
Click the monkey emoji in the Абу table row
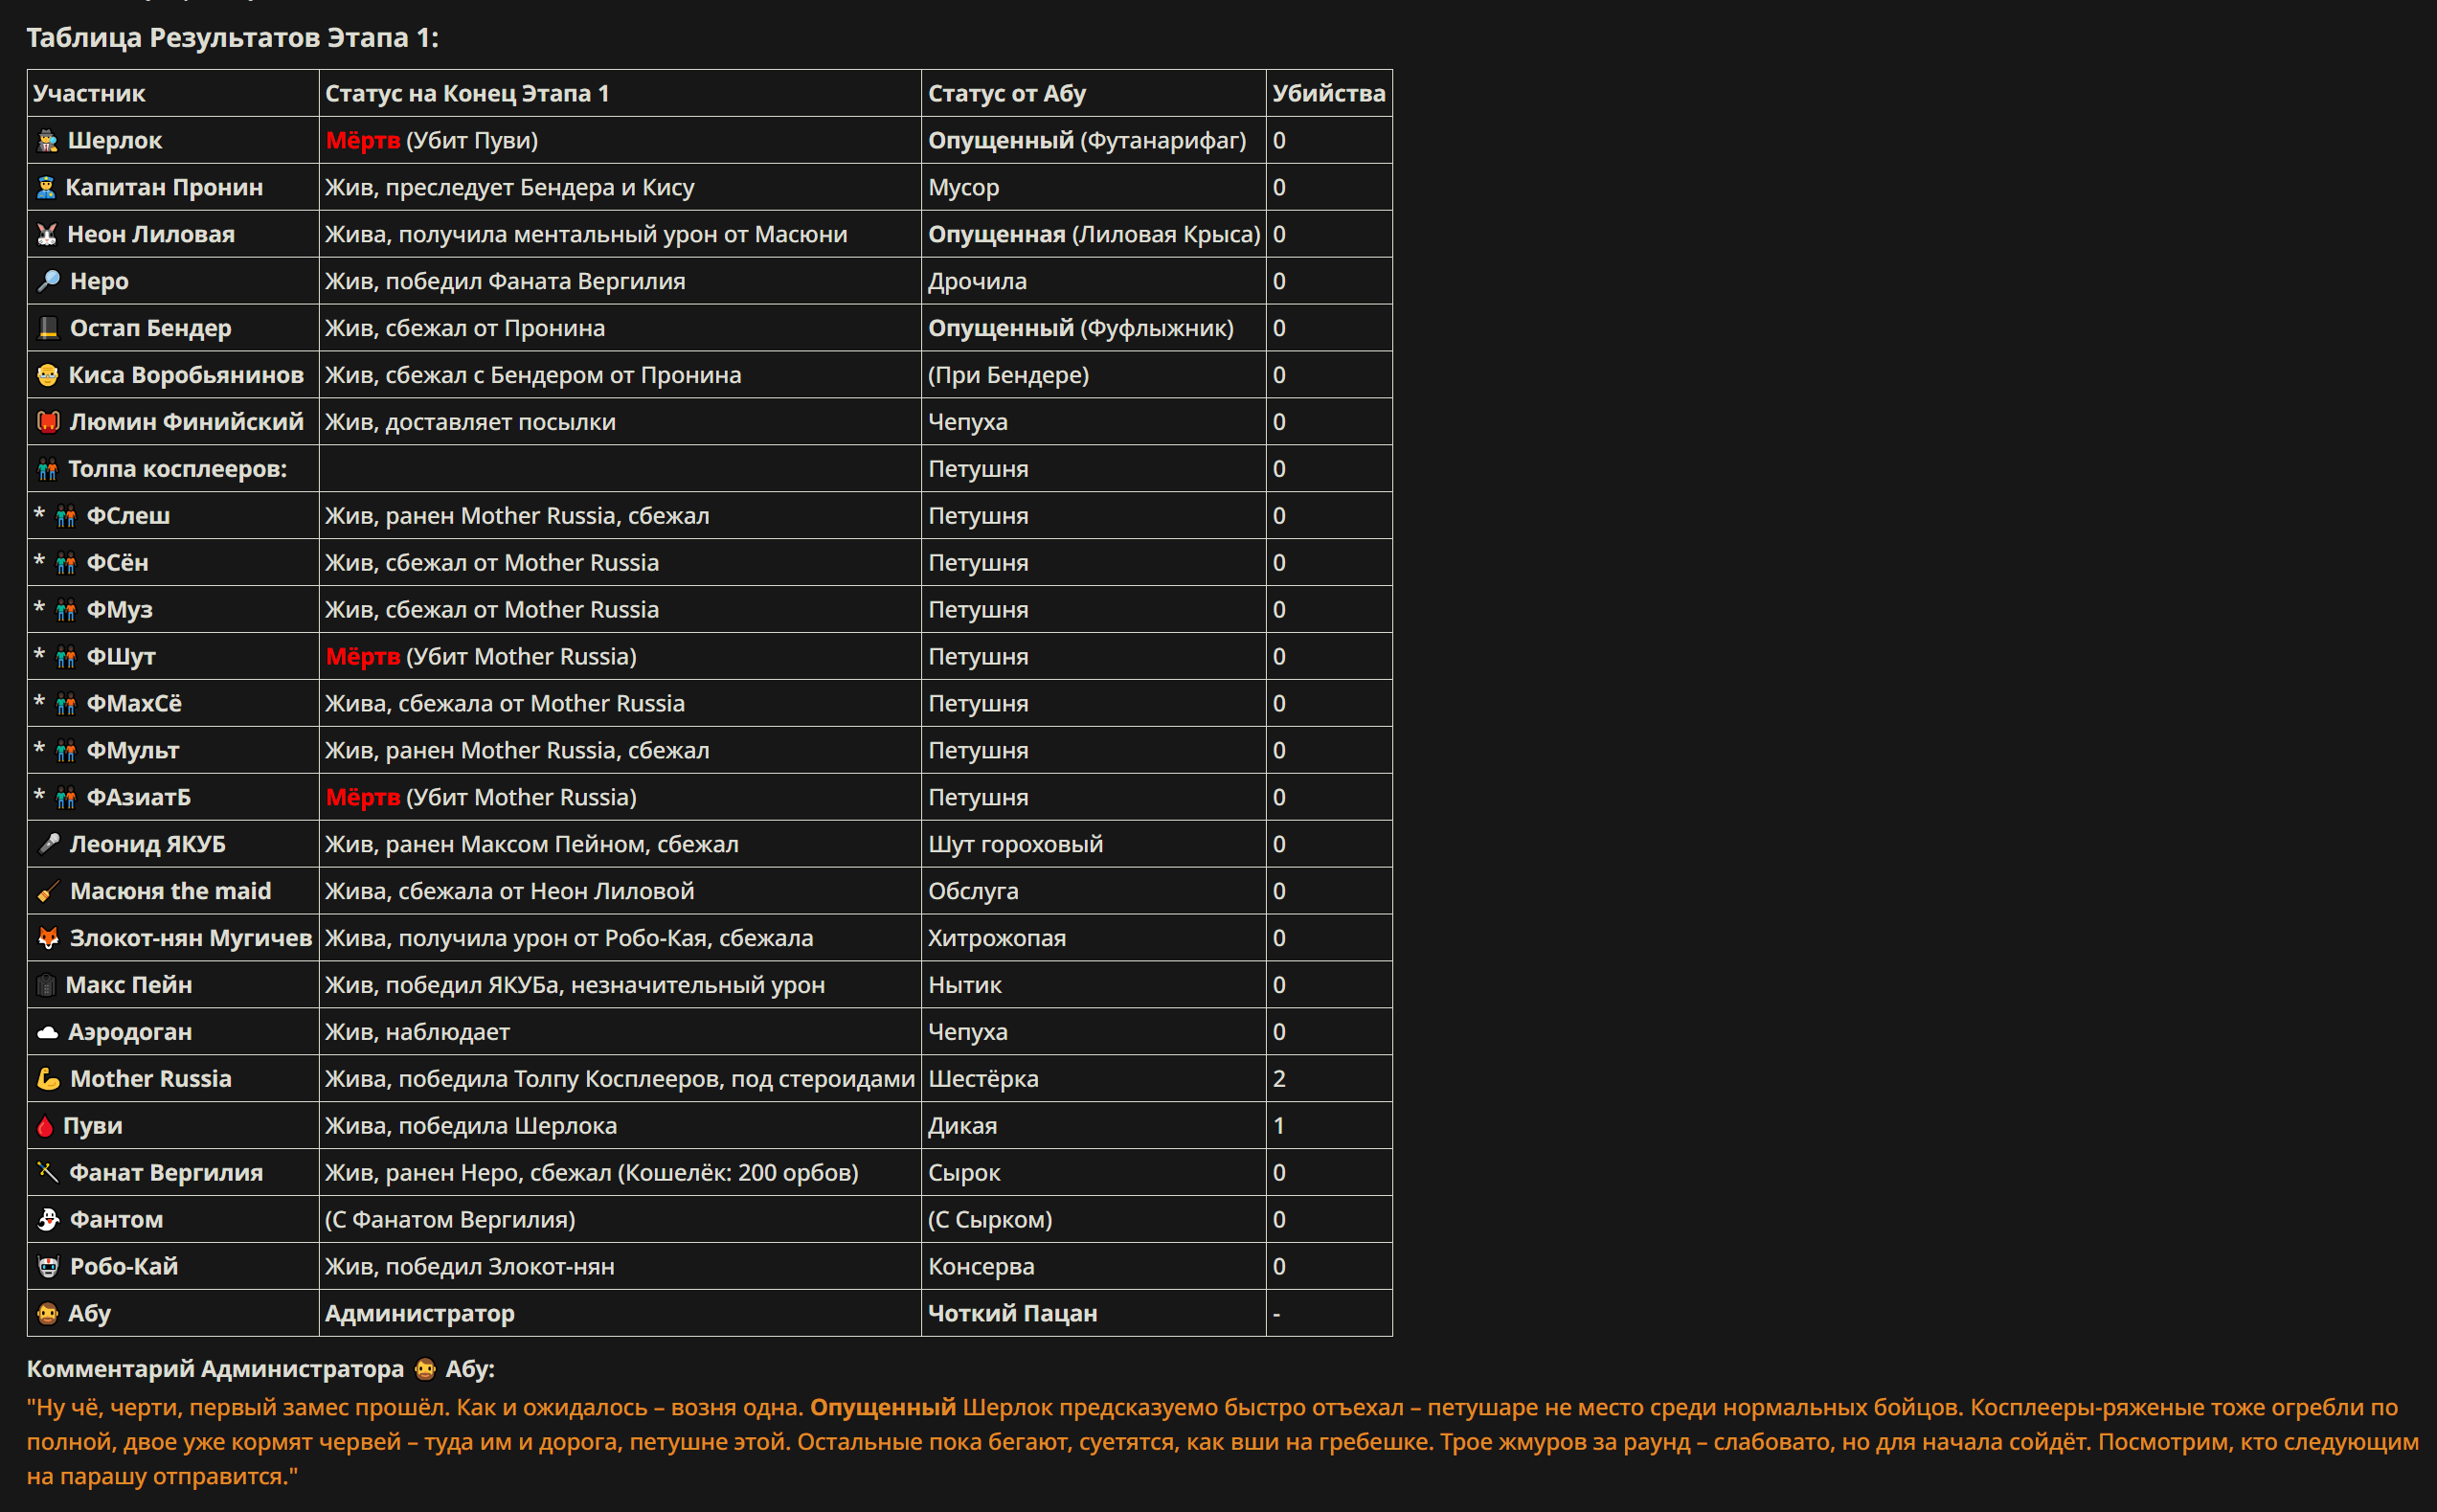[x=47, y=1314]
